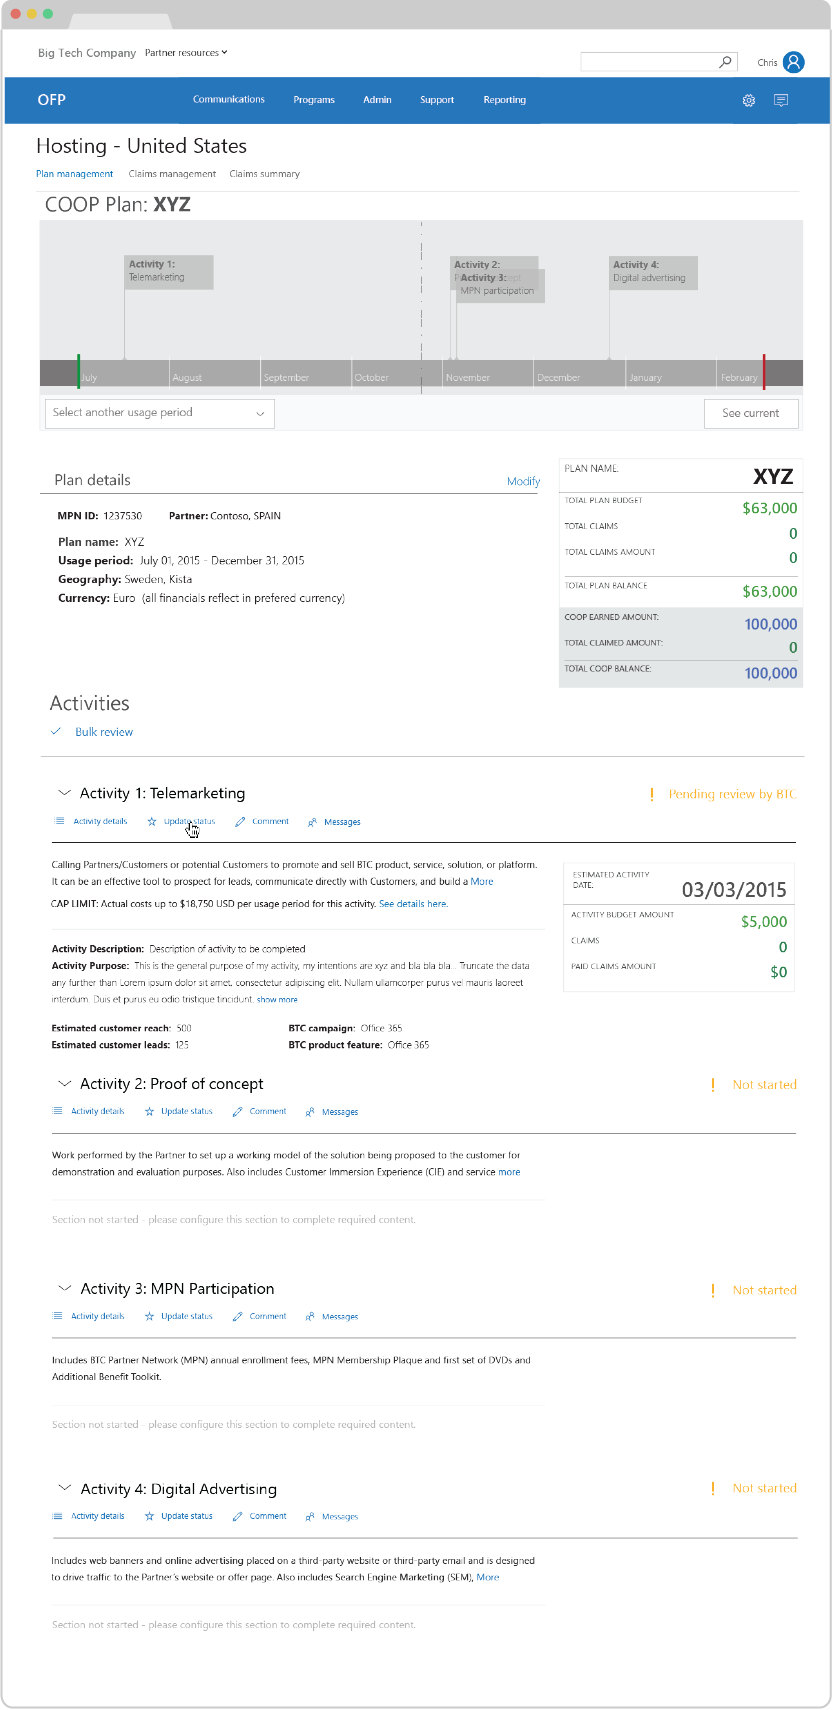
Task: Click Big Tech Company header text
Action: coord(87,53)
